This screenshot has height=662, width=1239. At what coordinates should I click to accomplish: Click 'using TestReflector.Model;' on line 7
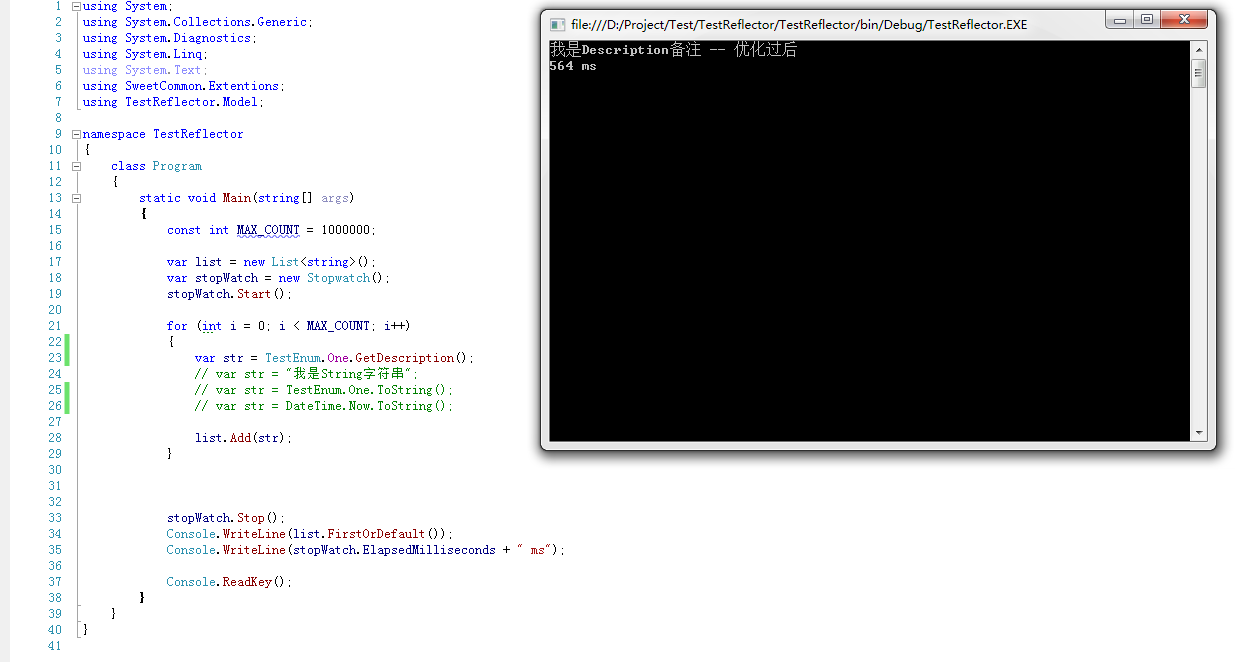coord(173,102)
